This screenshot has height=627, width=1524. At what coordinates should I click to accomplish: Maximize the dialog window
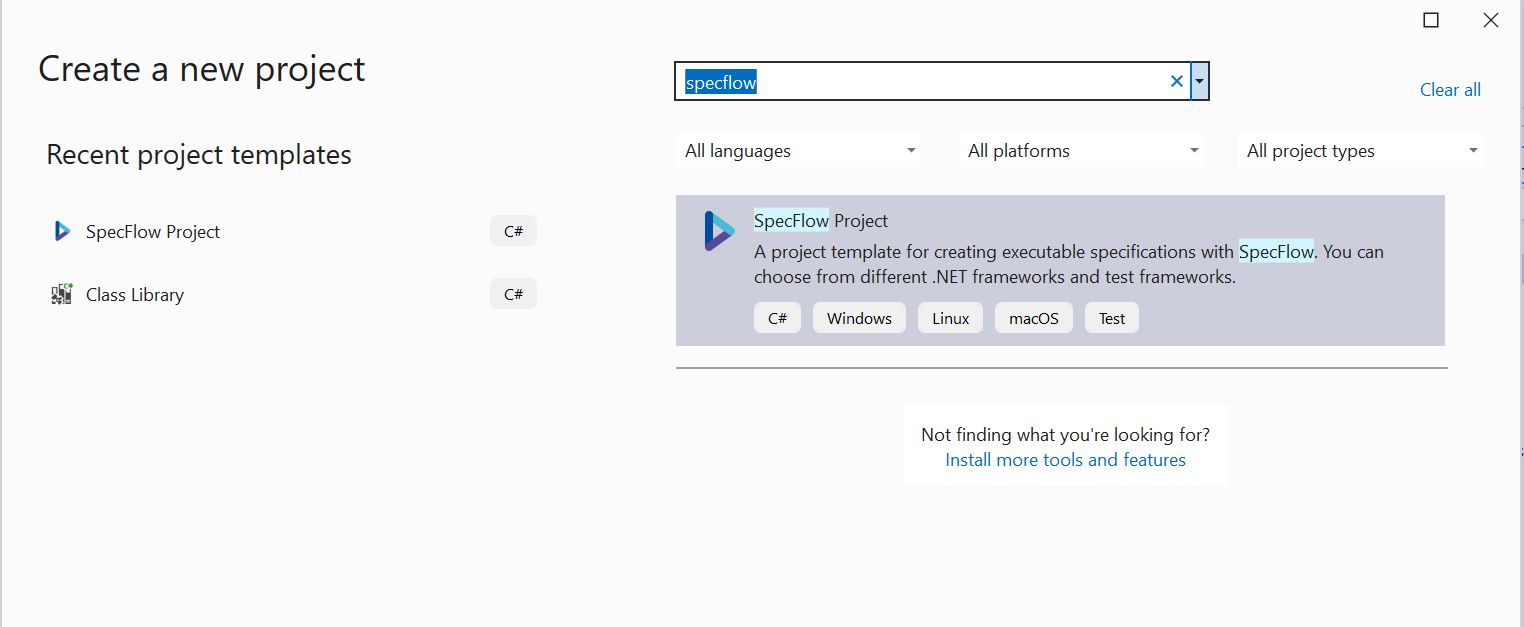[x=1431, y=20]
